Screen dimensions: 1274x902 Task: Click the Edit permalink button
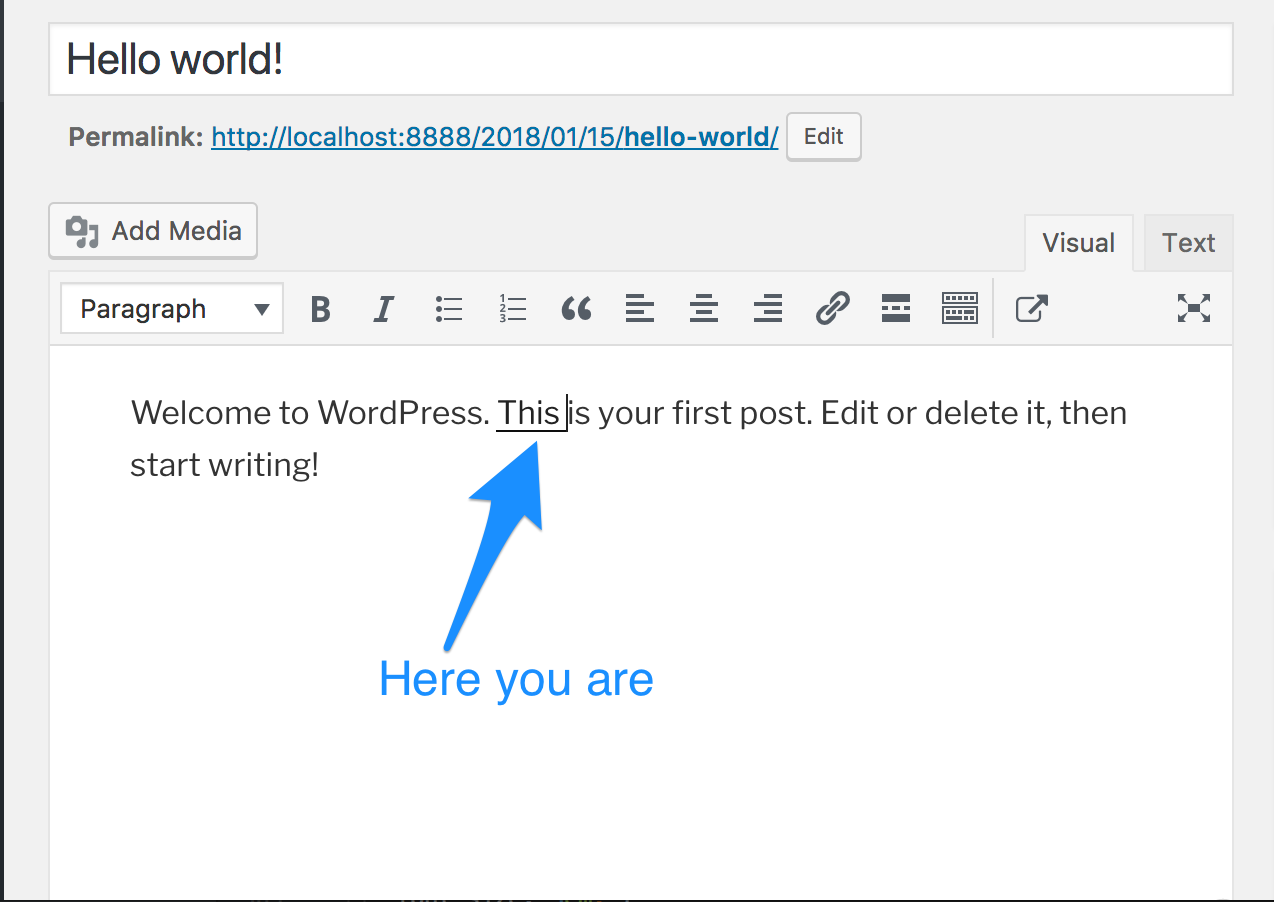pos(824,137)
